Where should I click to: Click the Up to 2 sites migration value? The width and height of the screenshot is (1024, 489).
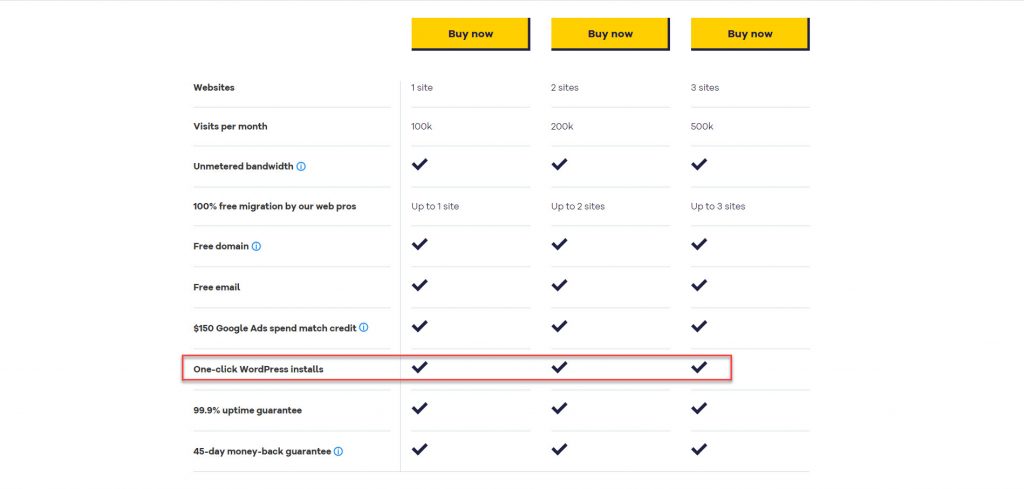tap(578, 206)
